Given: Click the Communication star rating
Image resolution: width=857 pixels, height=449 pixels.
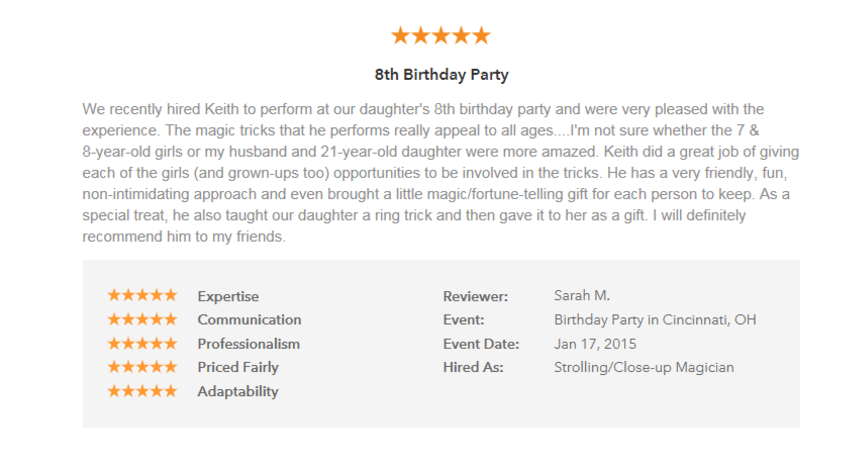Looking at the screenshot, I should (x=142, y=319).
